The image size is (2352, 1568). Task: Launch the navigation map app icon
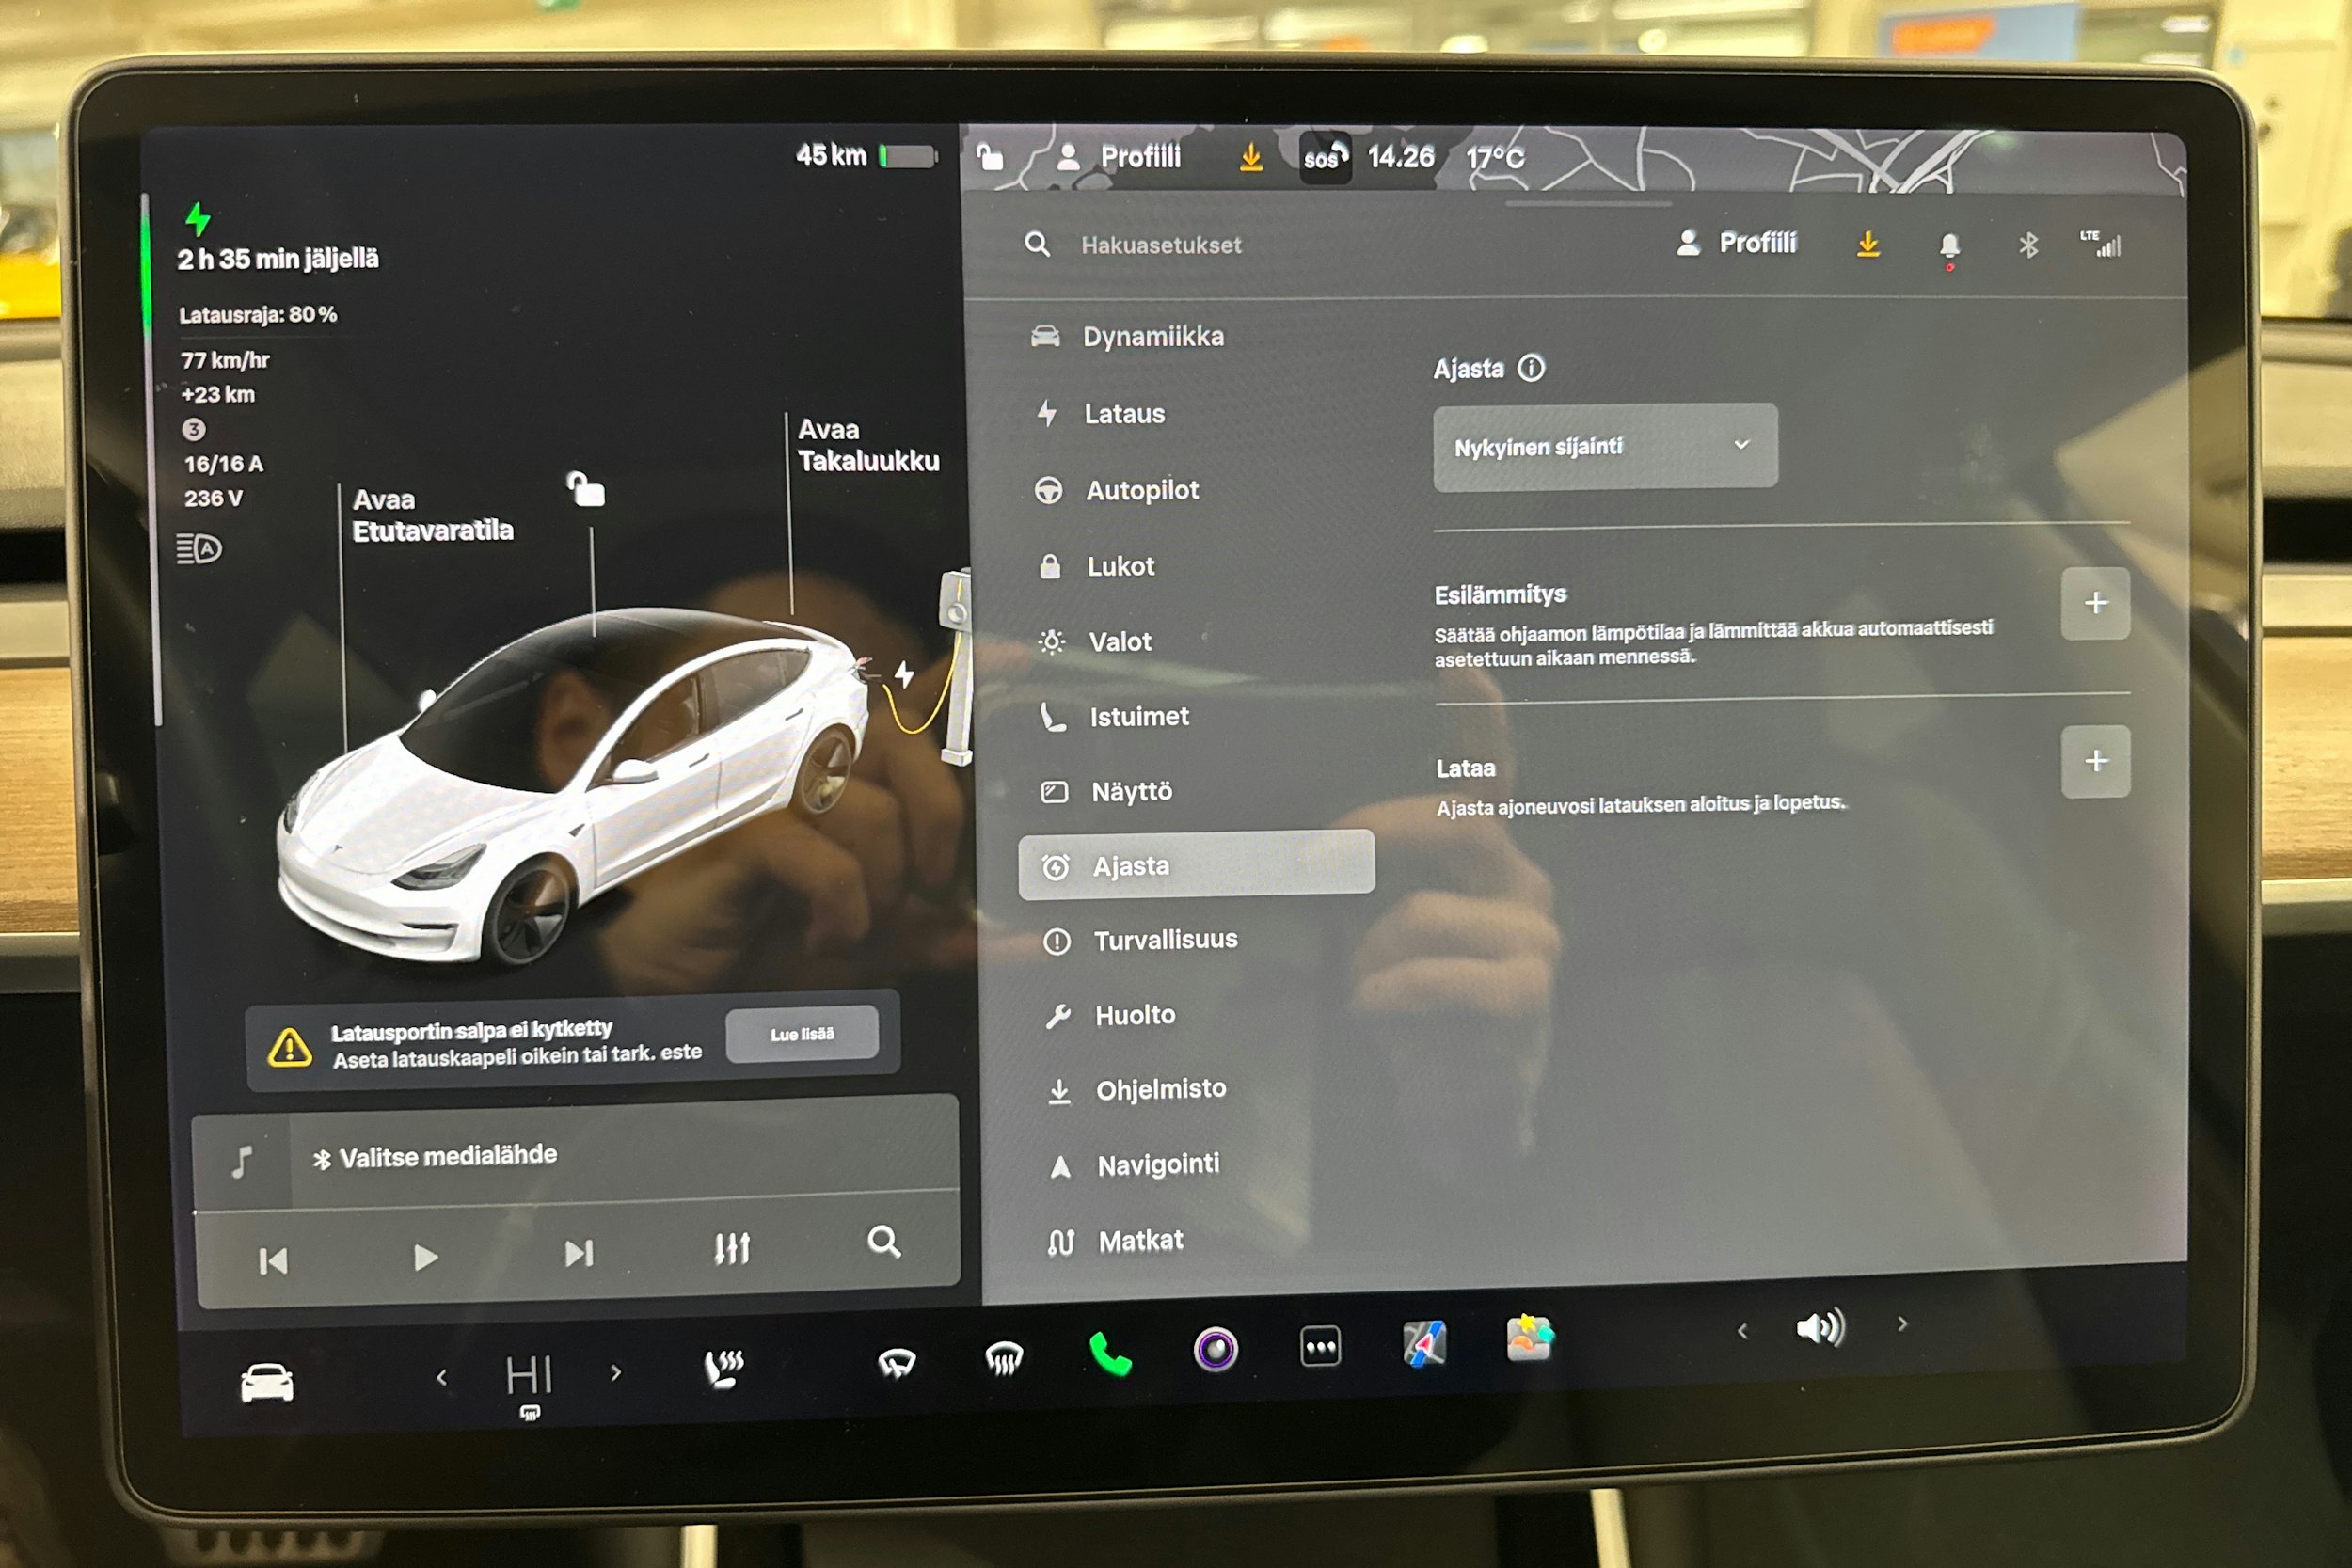point(1424,1343)
